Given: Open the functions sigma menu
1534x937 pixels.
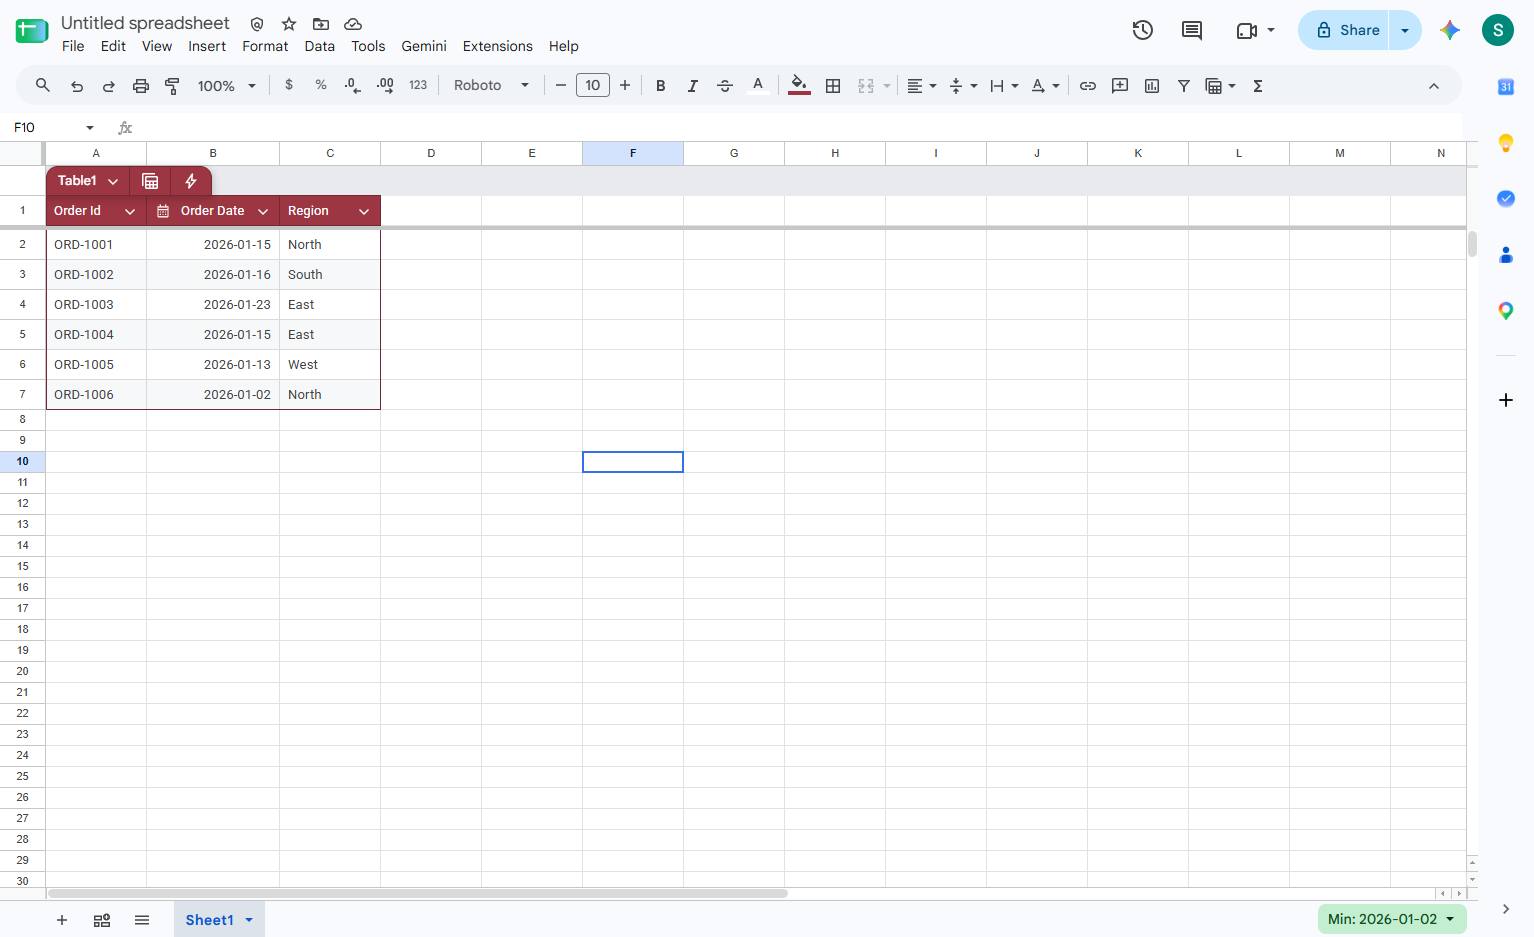Looking at the screenshot, I should point(1258,86).
